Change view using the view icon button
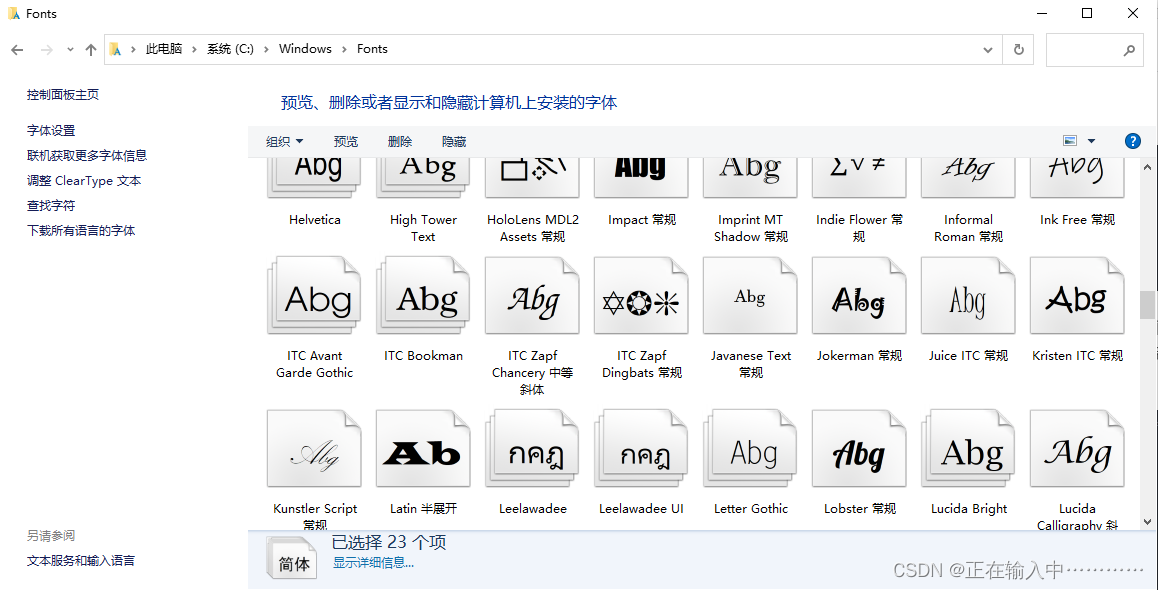 tap(1069, 141)
